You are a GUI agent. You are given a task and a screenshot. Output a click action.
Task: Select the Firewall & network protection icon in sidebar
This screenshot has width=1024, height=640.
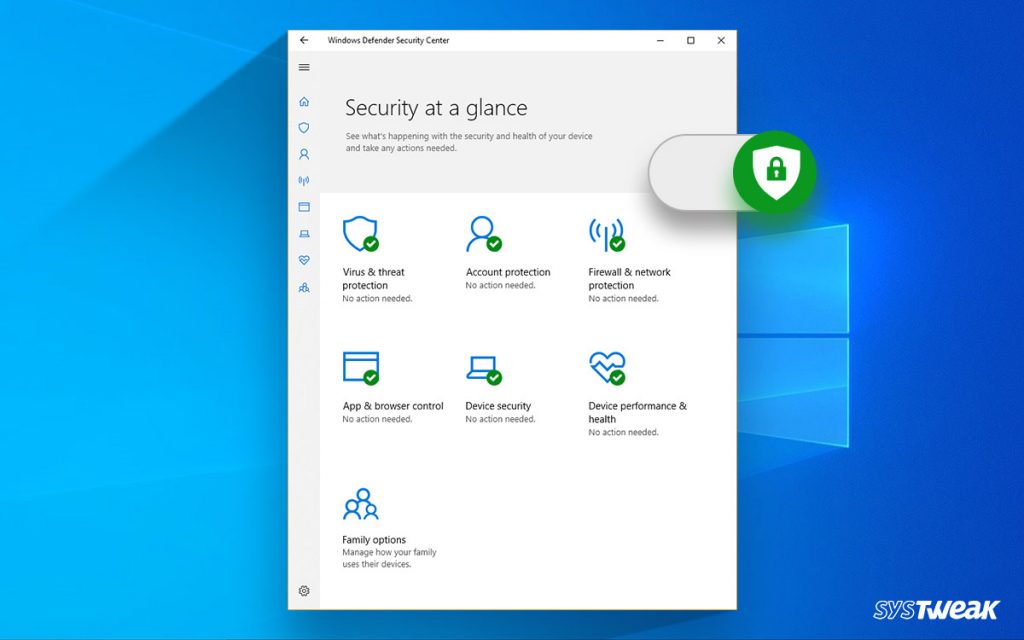(x=304, y=180)
